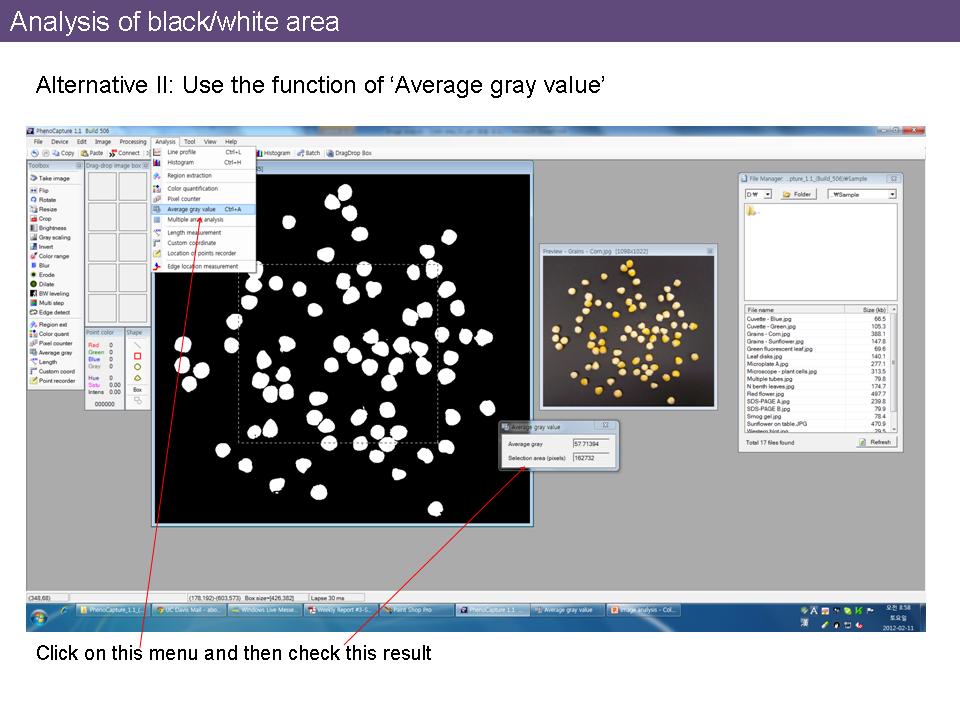Select Pixel counter in Analysis menu
960x720 pixels.
pos(184,198)
